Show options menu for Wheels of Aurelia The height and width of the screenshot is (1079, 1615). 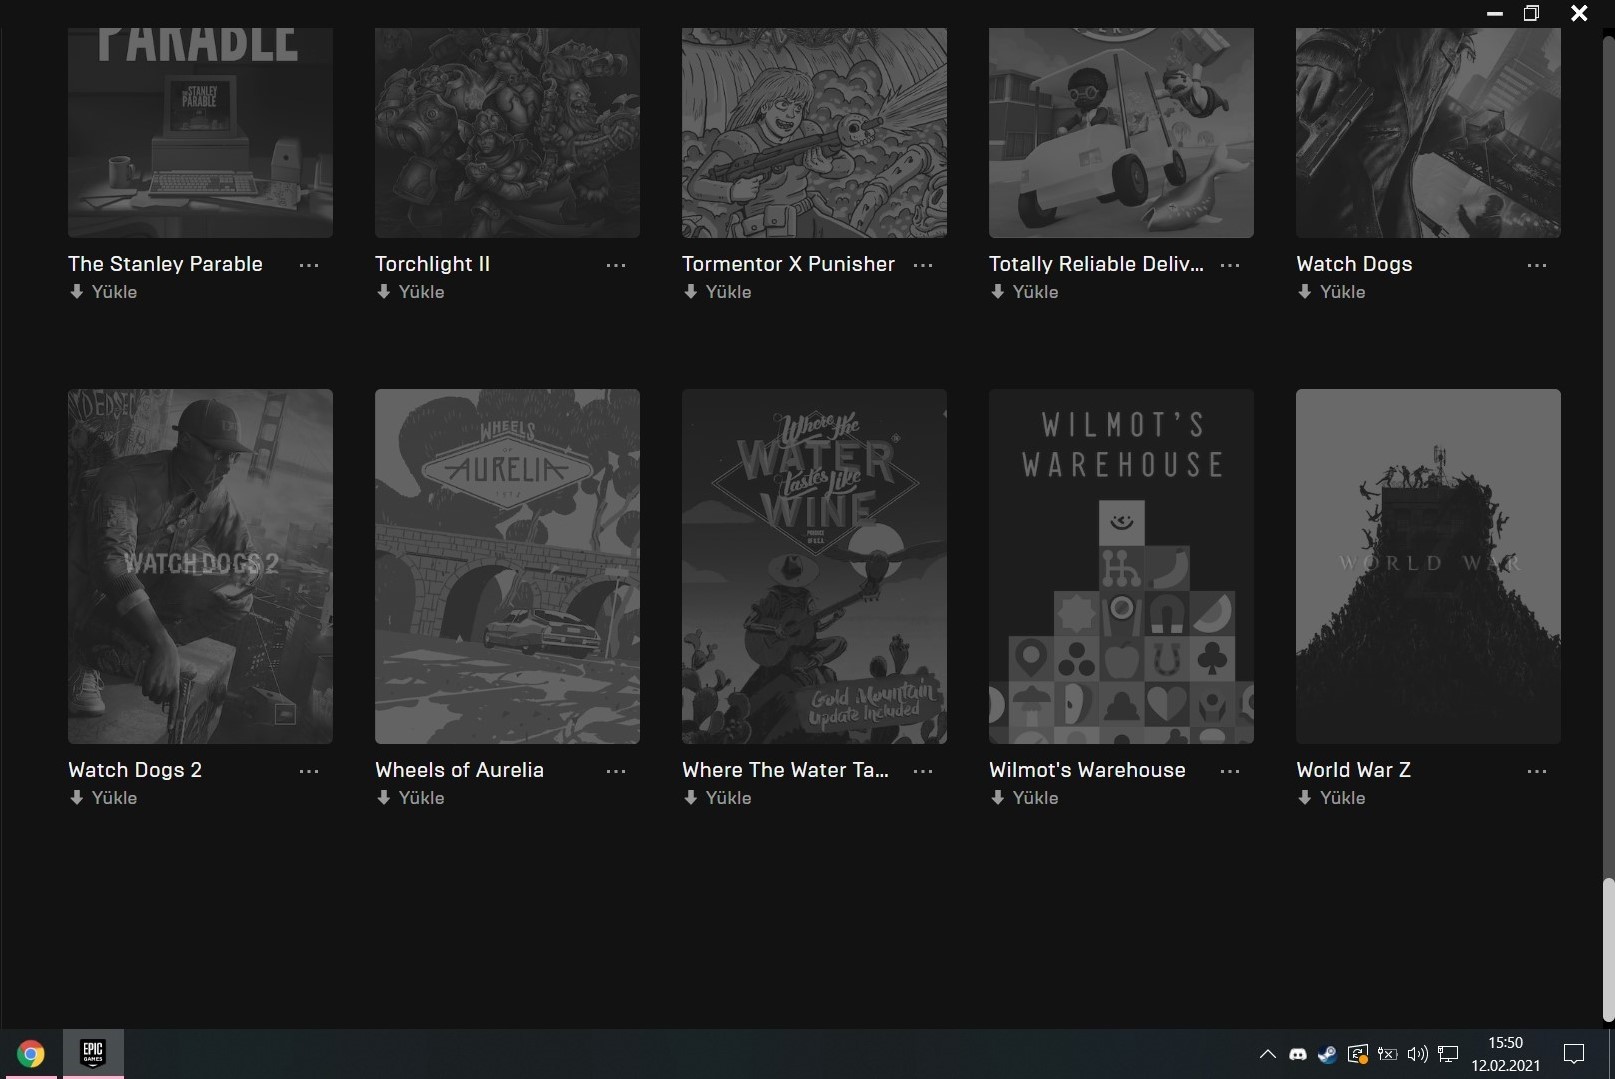(616, 771)
